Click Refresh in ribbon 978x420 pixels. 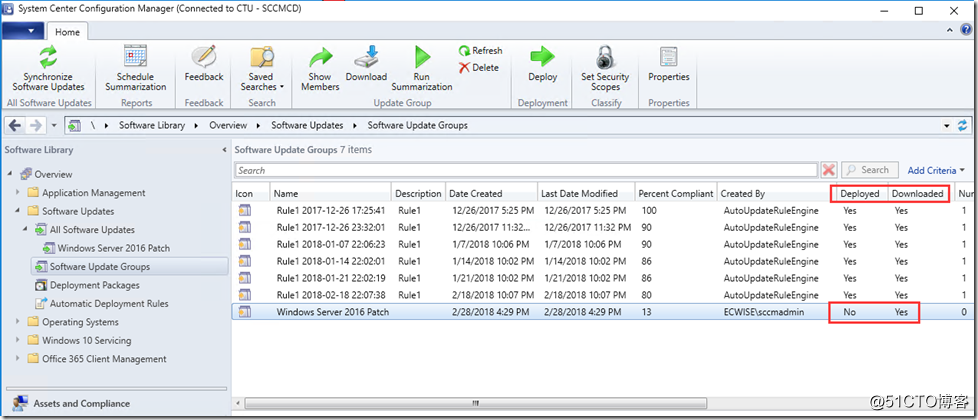click(x=480, y=51)
